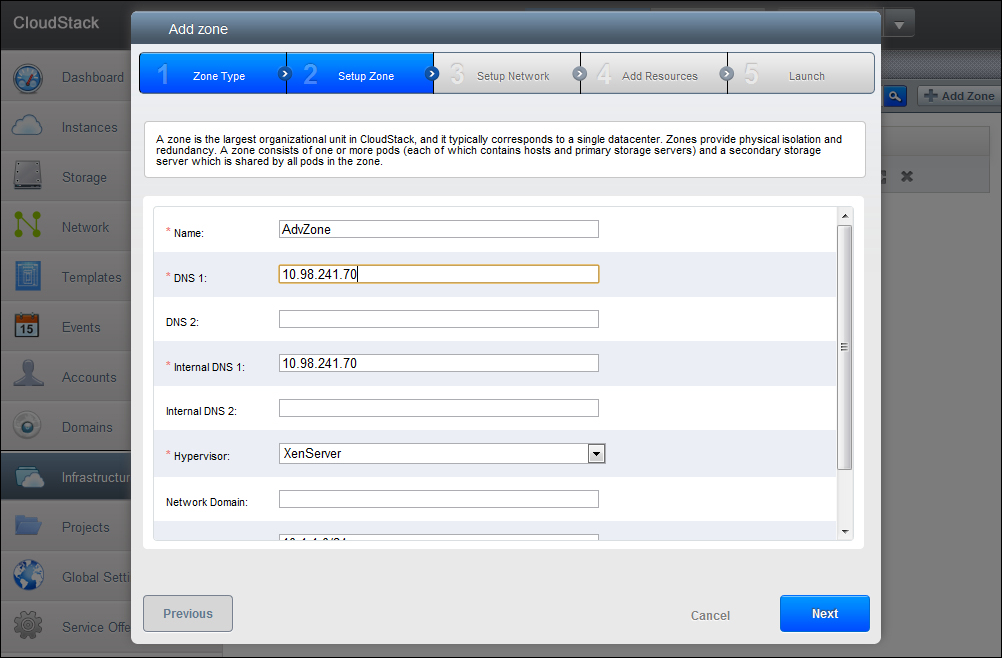Go to the Zone Type wizard step
This screenshot has height=658, width=1002.
[x=213, y=75]
